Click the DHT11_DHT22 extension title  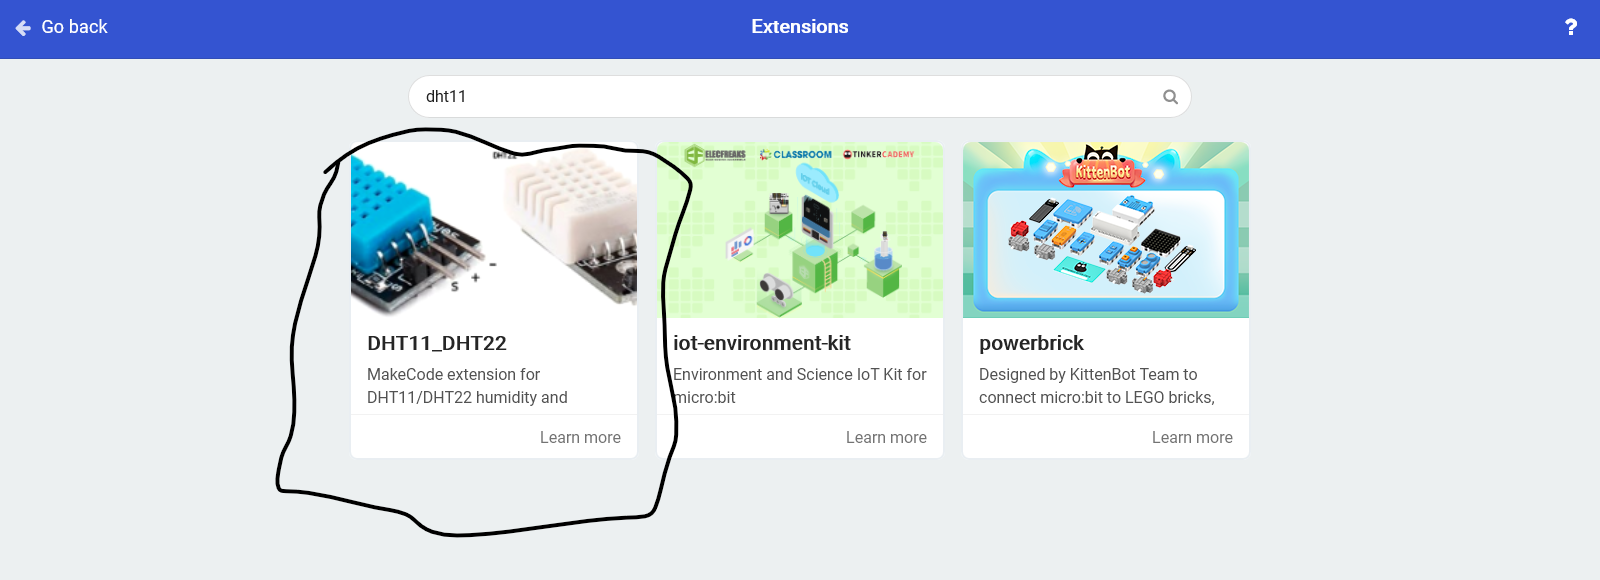437,343
